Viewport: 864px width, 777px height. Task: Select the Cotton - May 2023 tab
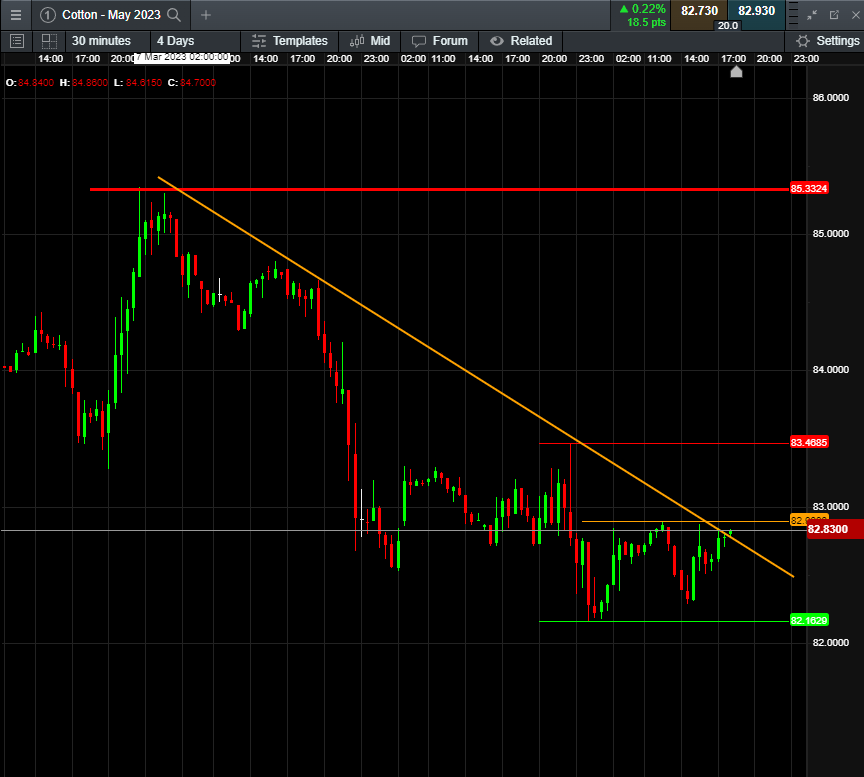(111, 15)
